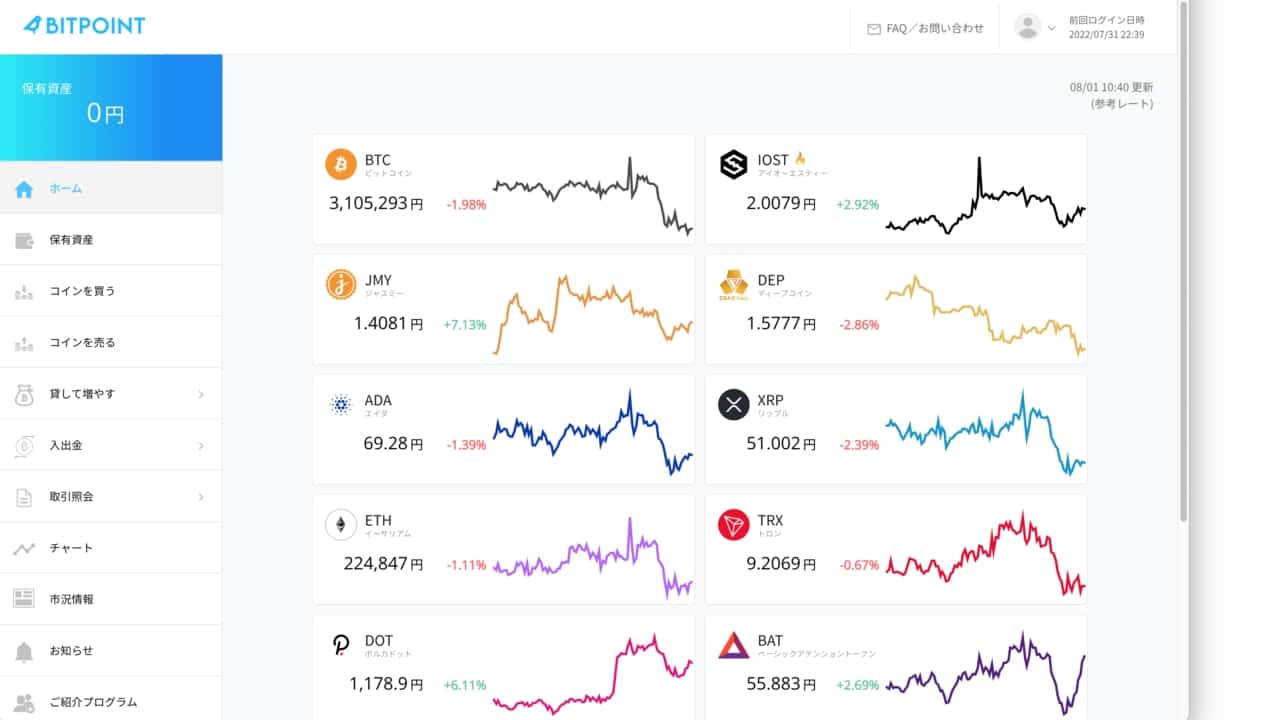Viewport: 1280px width, 720px height.
Task: Click the BITPOINT logo
Action: [84, 25]
